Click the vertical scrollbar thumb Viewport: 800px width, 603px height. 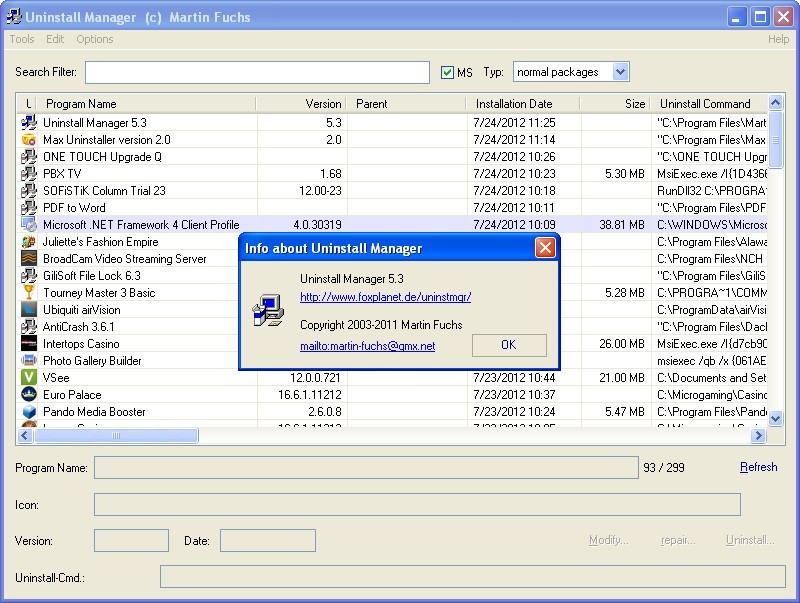coord(776,140)
